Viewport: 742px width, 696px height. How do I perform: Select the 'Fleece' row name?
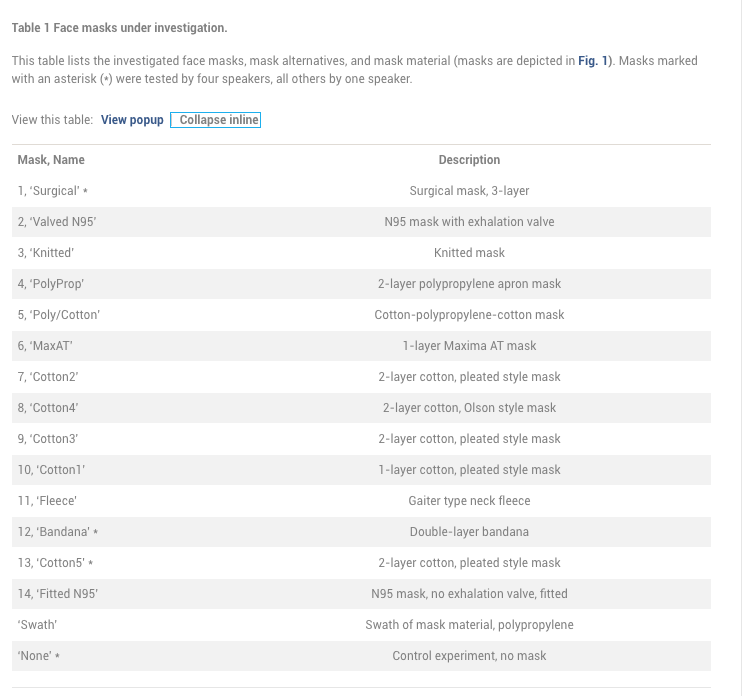point(47,501)
